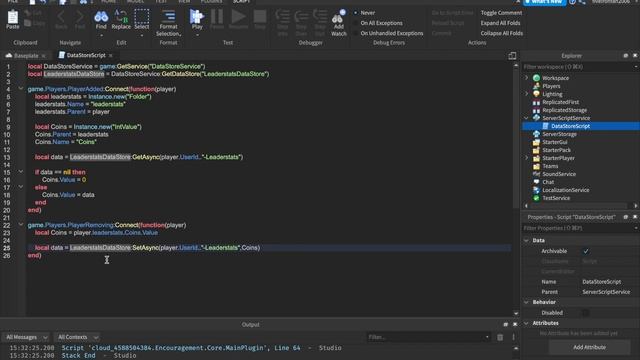Click Toggle Comment action
Image resolution: width=640 pixels, height=360 pixels.
coord(501,13)
